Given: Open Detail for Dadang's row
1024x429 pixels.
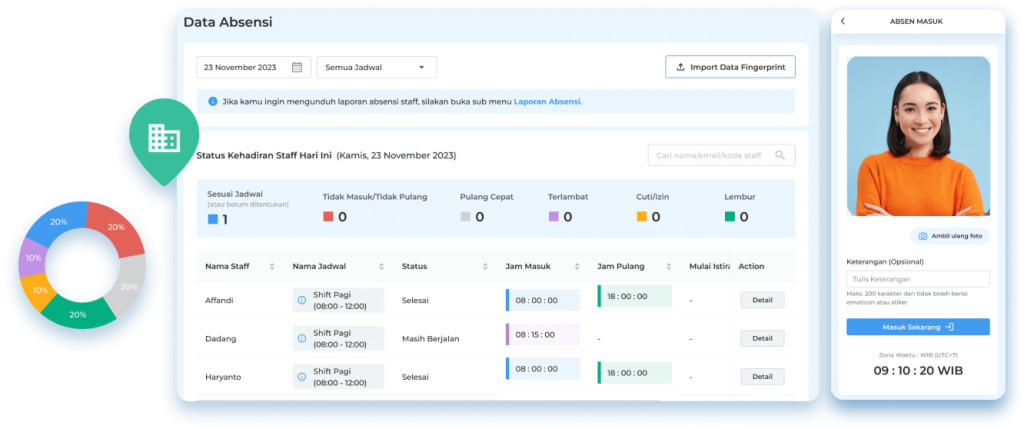Looking at the screenshot, I should (x=762, y=338).
